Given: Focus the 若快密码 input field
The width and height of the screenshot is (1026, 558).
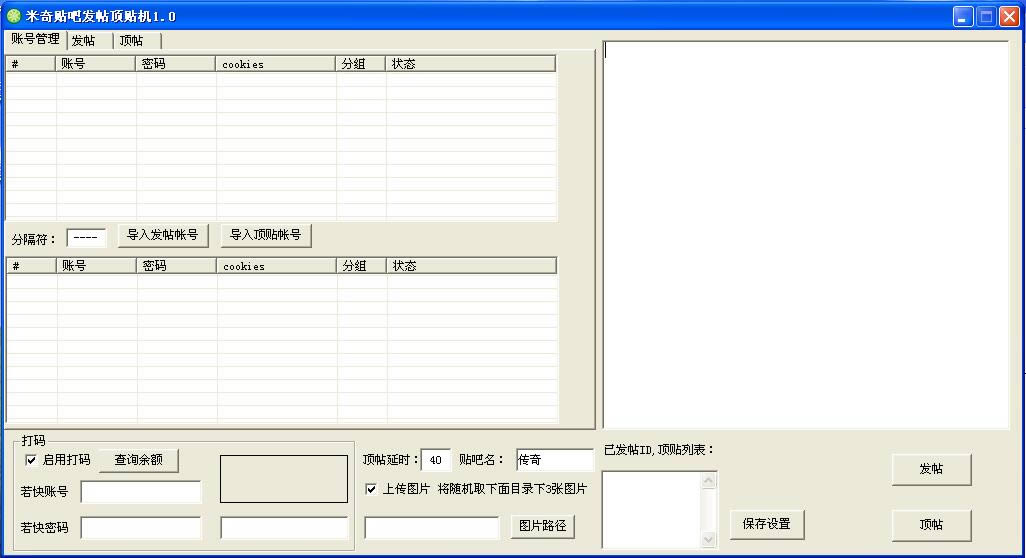Looking at the screenshot, I should [x=140, y=527].
